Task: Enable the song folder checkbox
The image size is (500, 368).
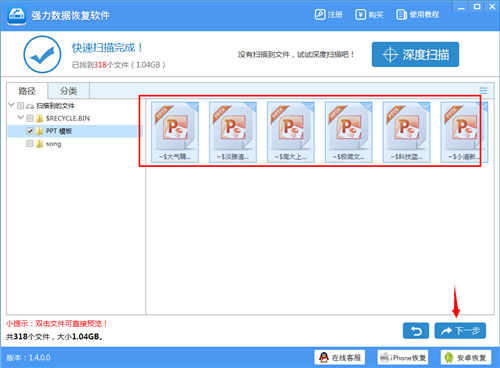Action: pyautogui.click(x=30, y=144)
